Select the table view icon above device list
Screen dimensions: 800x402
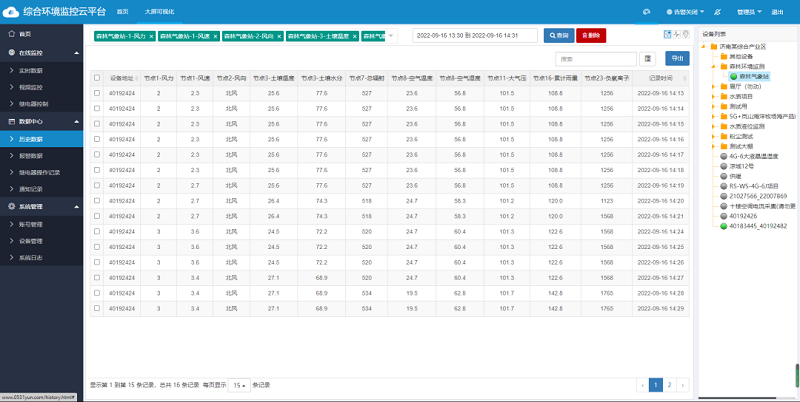pos(667,34)
